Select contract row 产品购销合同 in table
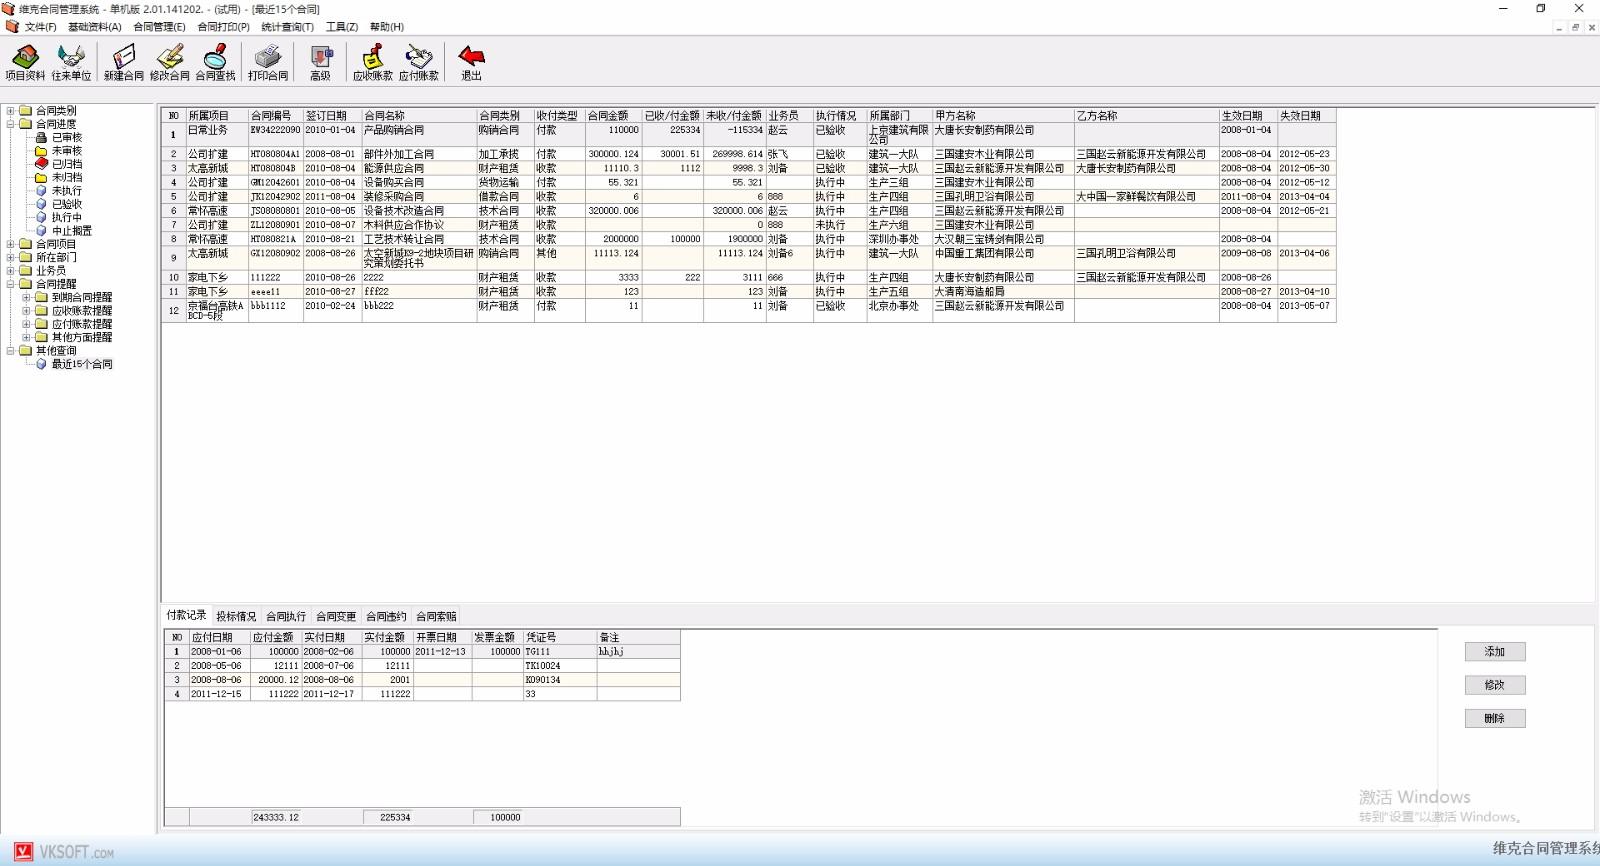 (x=748, y=135)
